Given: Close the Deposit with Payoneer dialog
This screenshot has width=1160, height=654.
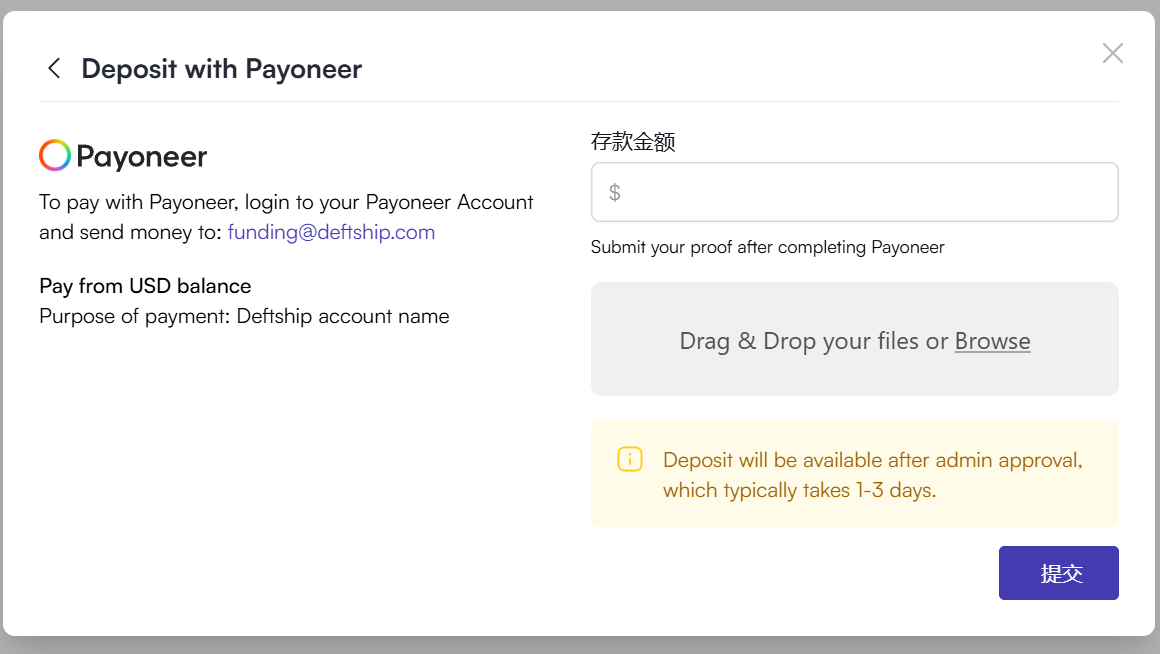Looking at the screenshot, I should click(1112, 53).
